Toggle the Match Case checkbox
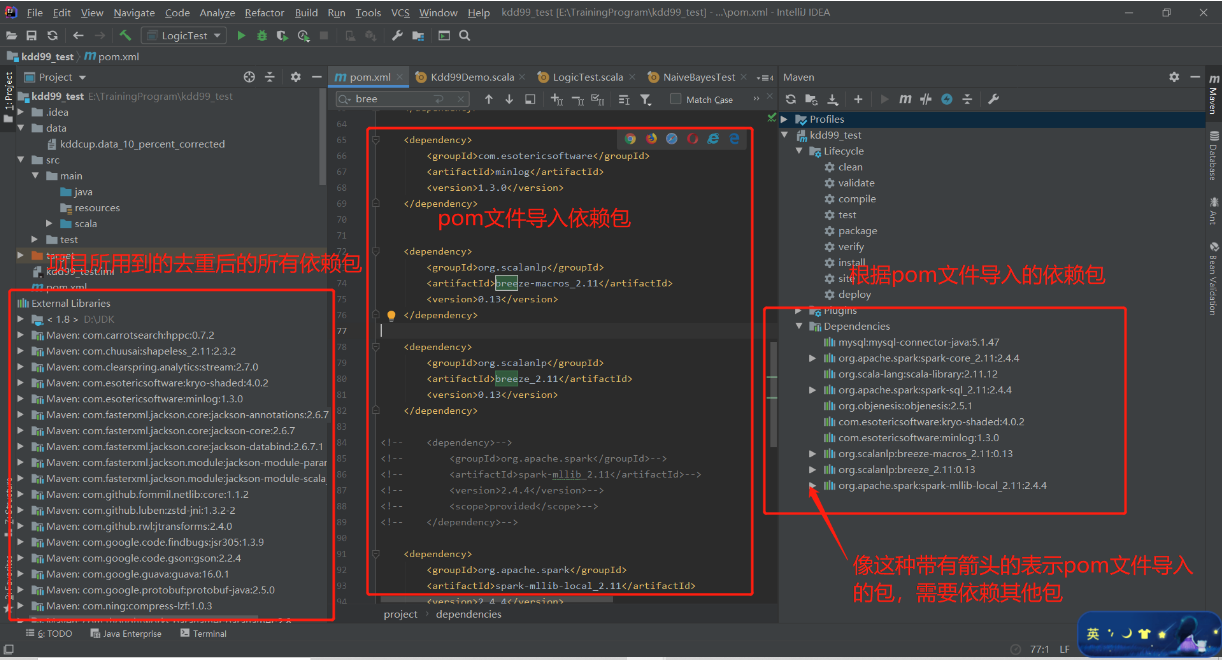The image size is (1223, 660). pos(676,99)
